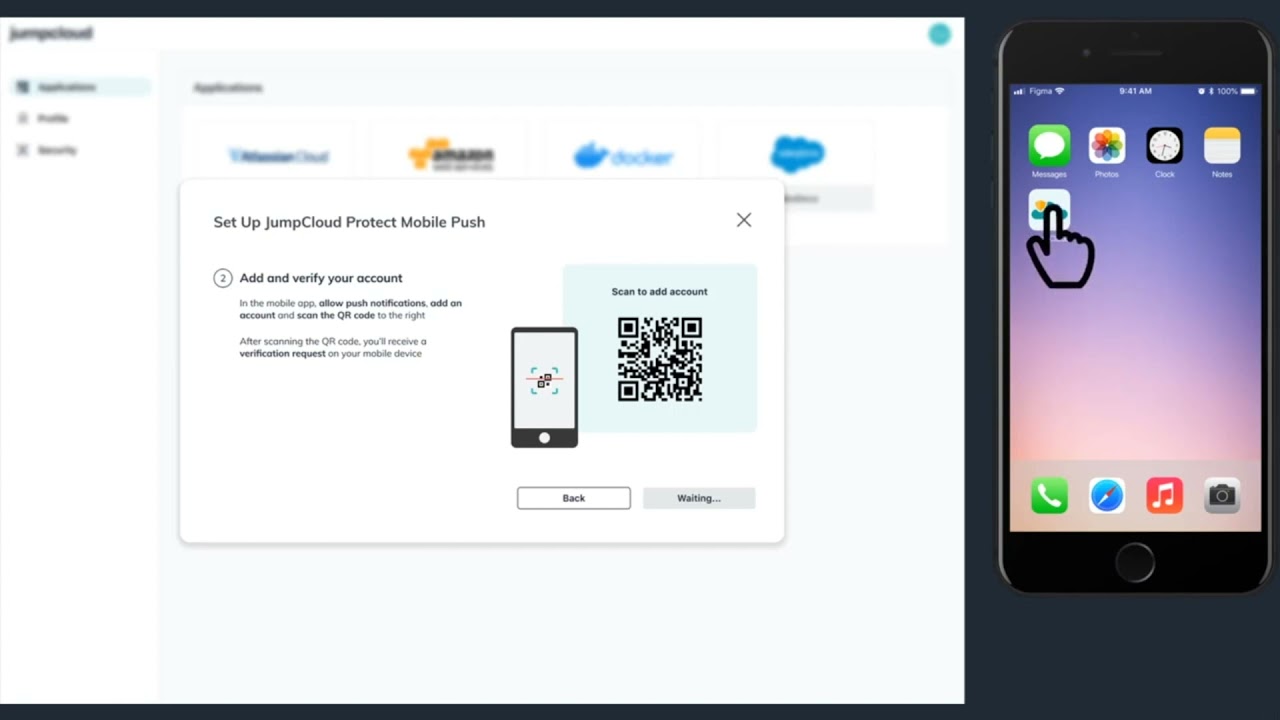Tap the iPhone home button
This screenshot has width=1280, height=720.
point(1135,562)
